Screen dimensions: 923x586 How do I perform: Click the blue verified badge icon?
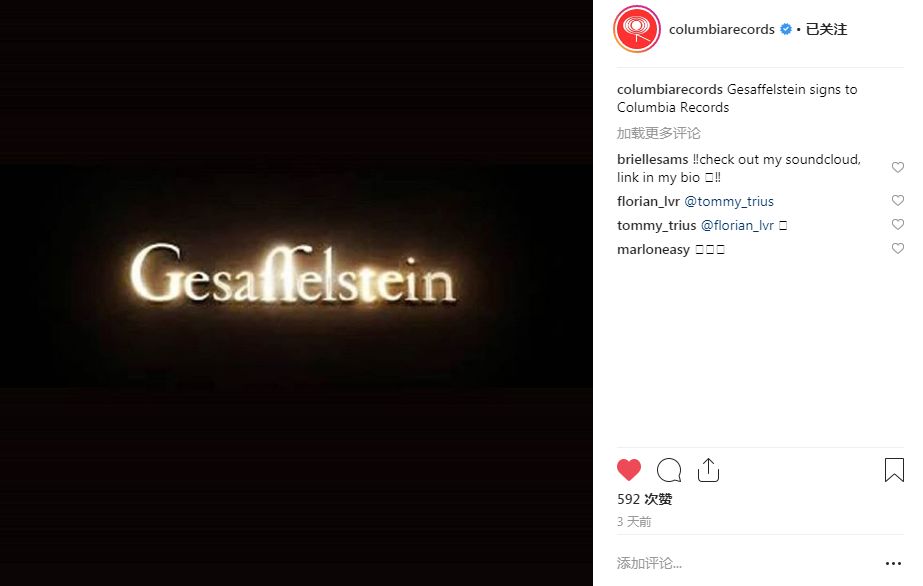click(x=786, y=29)
